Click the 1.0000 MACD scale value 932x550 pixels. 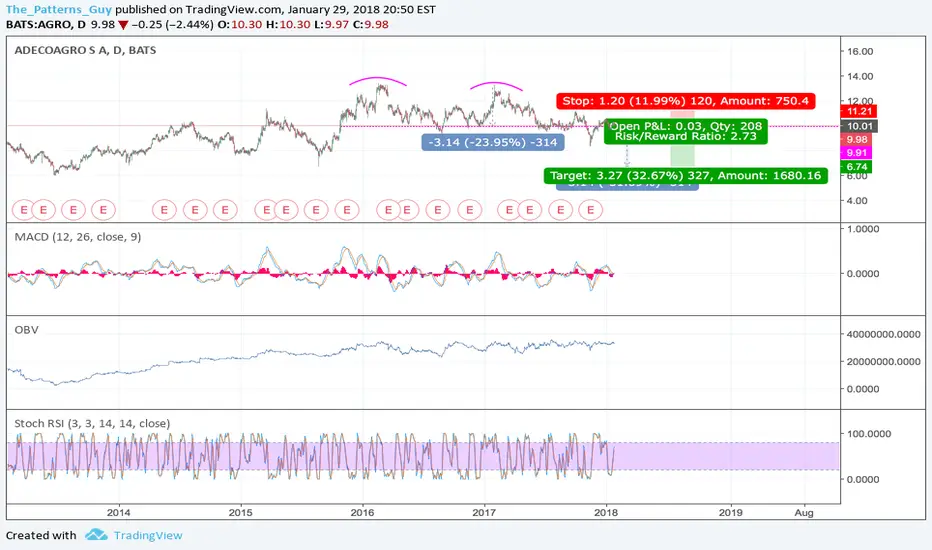click(863, 230)
